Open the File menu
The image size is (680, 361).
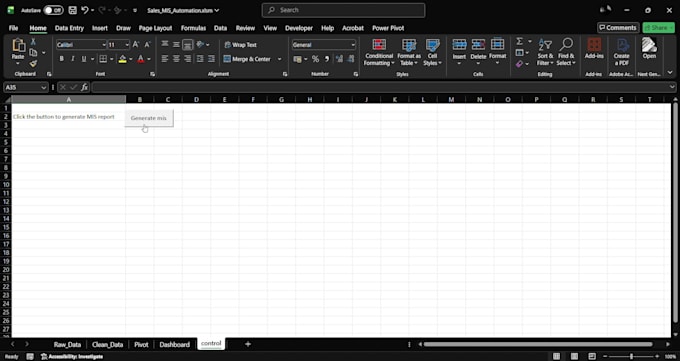tap(13, 28)
